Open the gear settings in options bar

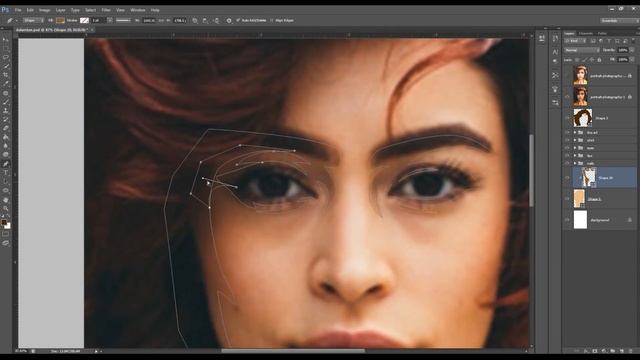click(x=229, y=20)
